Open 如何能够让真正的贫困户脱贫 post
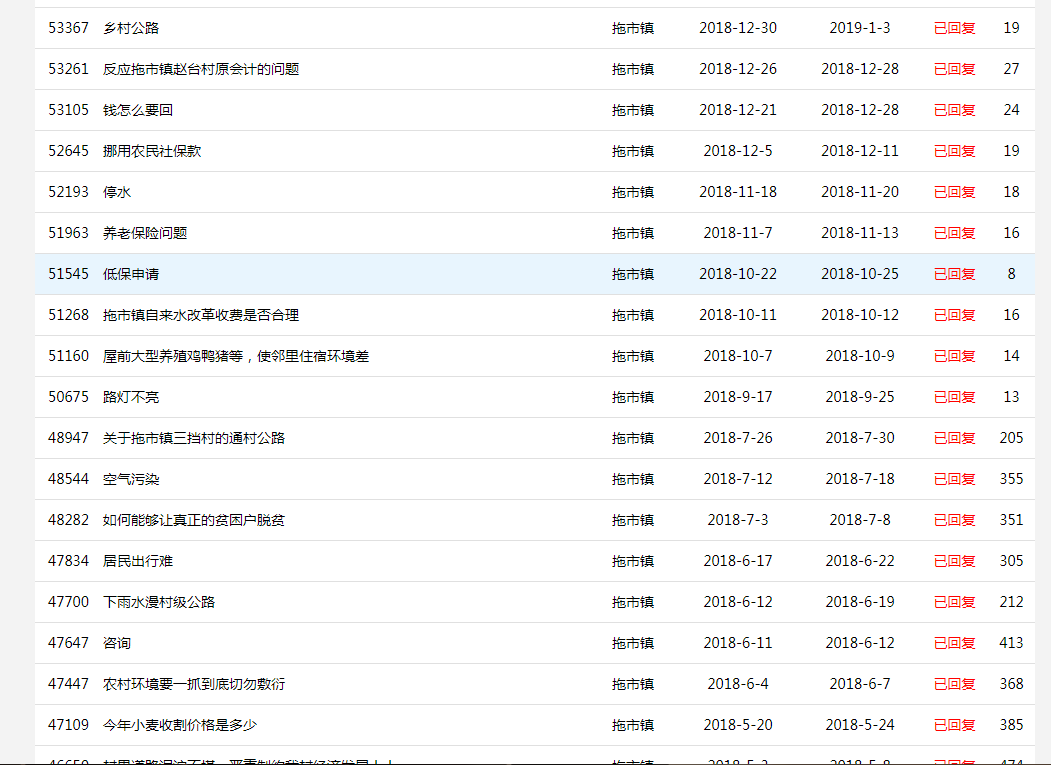The image size is (1051, 765). pyautogui.click(x=194, y=520)
